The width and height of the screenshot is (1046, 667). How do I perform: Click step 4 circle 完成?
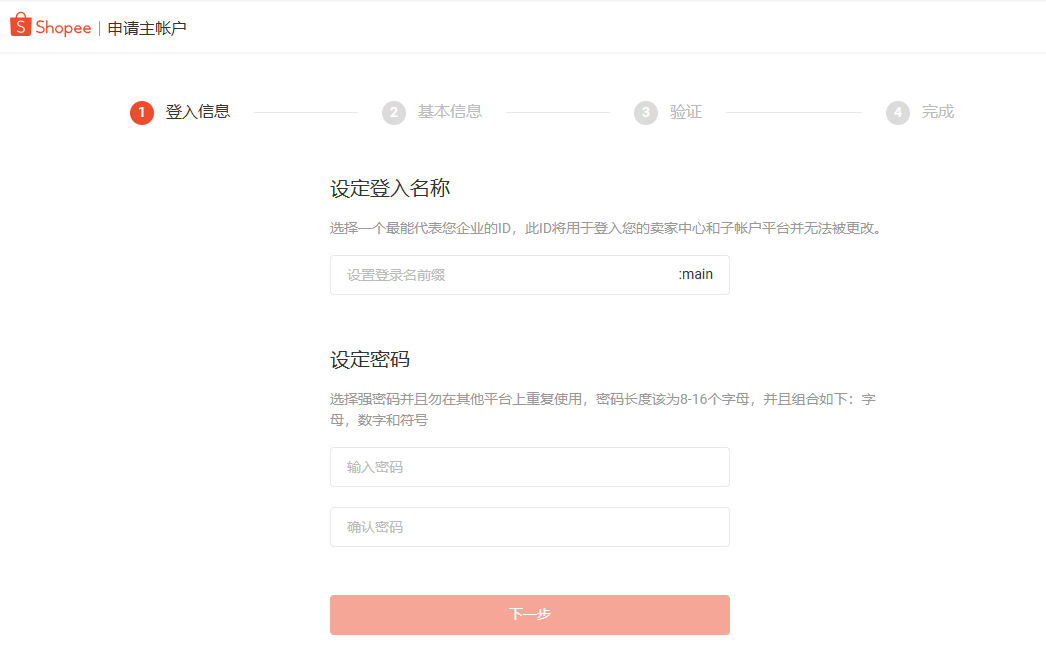[897, 112]
